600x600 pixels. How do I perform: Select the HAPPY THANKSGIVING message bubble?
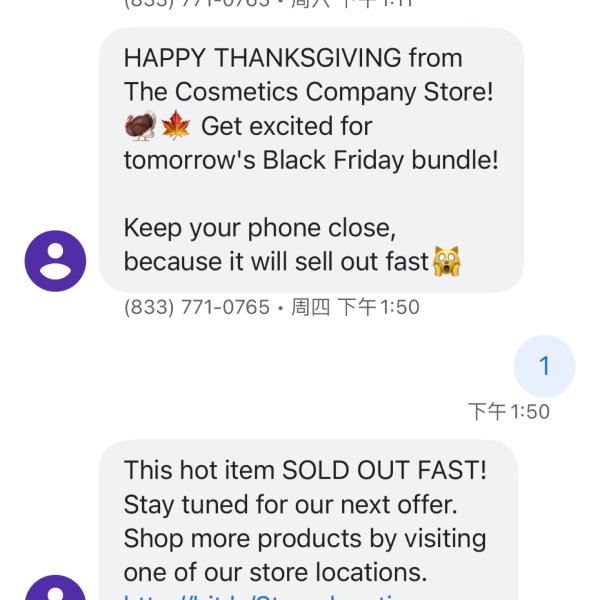click(x=311, y=160)
